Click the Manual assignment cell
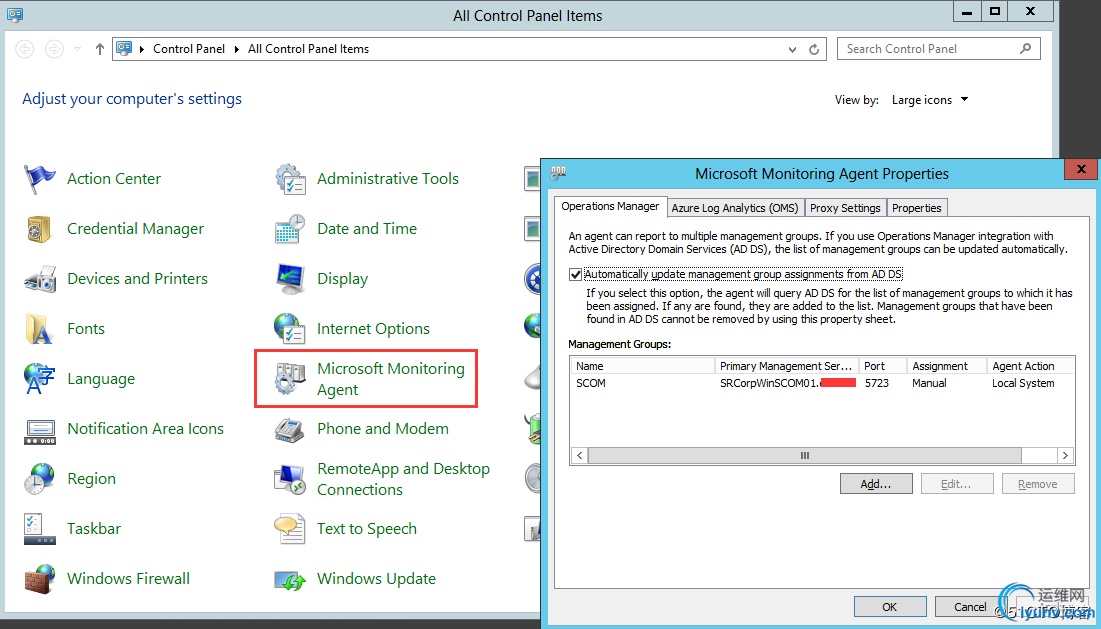This screenshot has width=1101, height=629. 929,383
